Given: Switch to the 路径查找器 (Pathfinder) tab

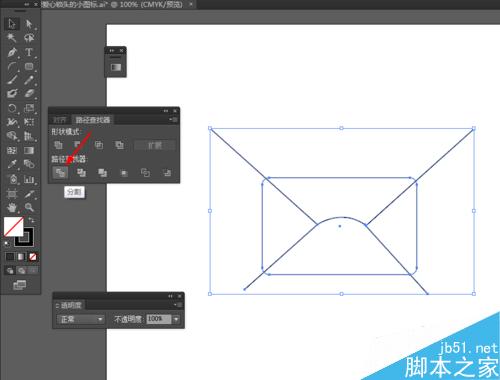Looking at the screenshot, I should pyautogui.click(x=93, y=120).
